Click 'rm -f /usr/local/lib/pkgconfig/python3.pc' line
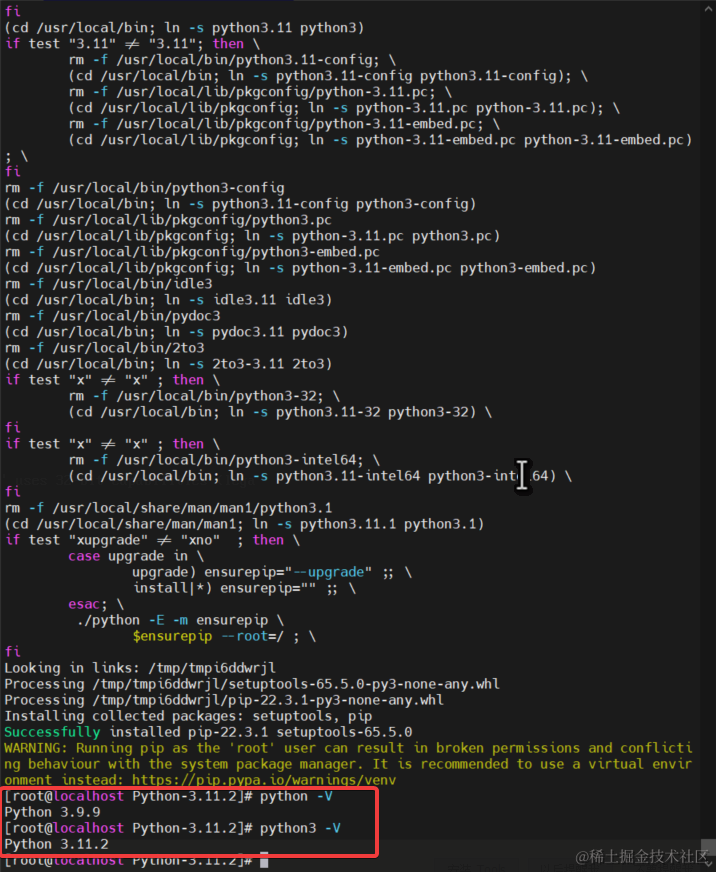Viewport: 716px width, 872px height. point(168,220)
